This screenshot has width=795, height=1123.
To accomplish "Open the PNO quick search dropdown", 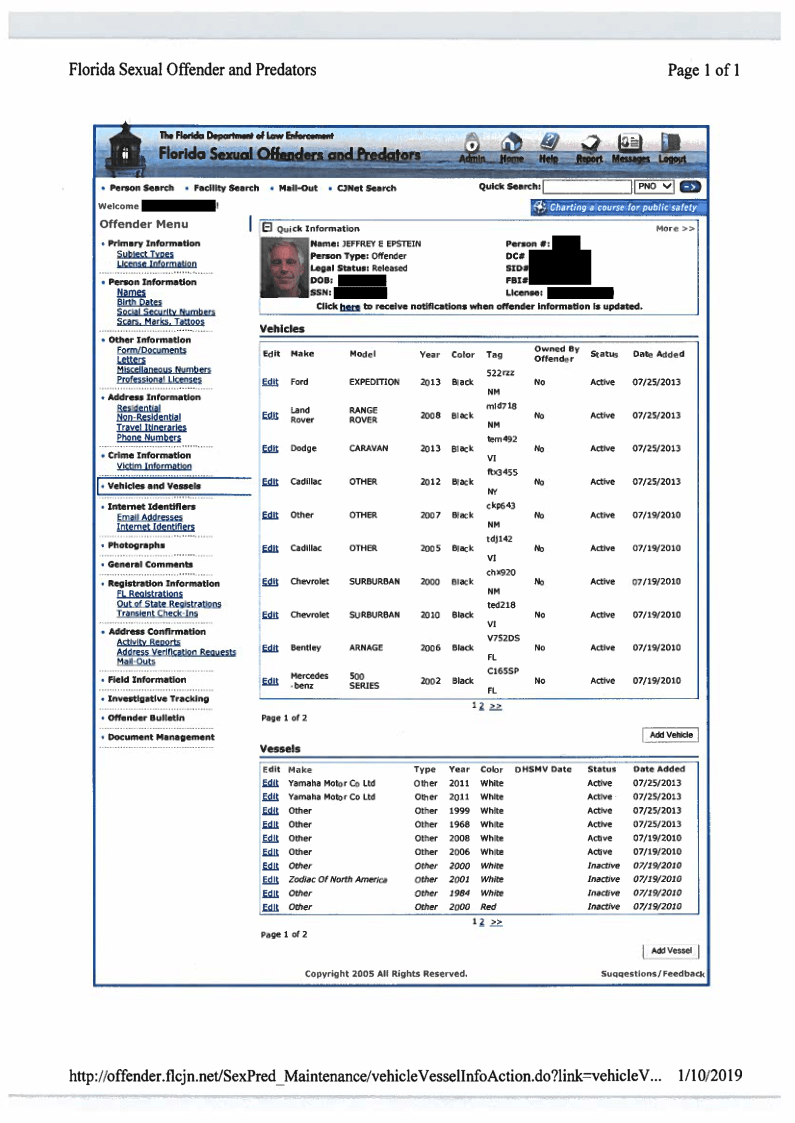I will pyautogui.click(x=654, y=187).
